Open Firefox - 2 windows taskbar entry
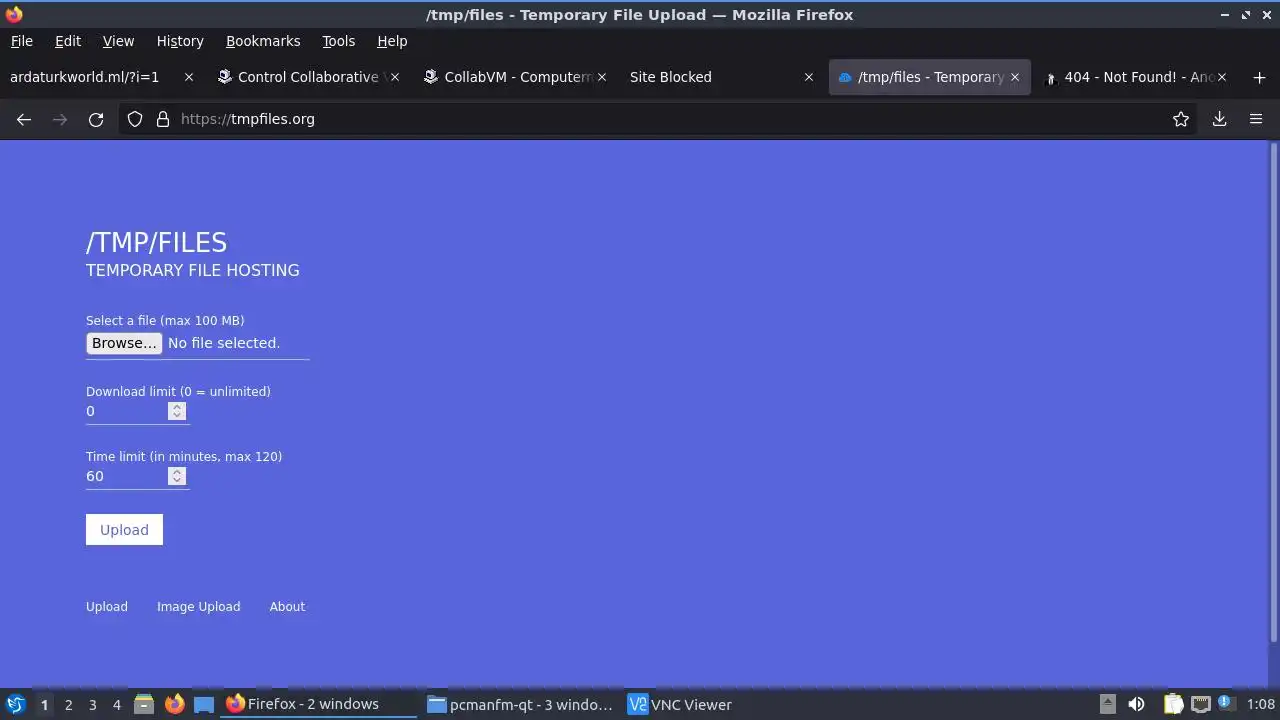Screen dimensions: 1280x720 tap(320, 705)
